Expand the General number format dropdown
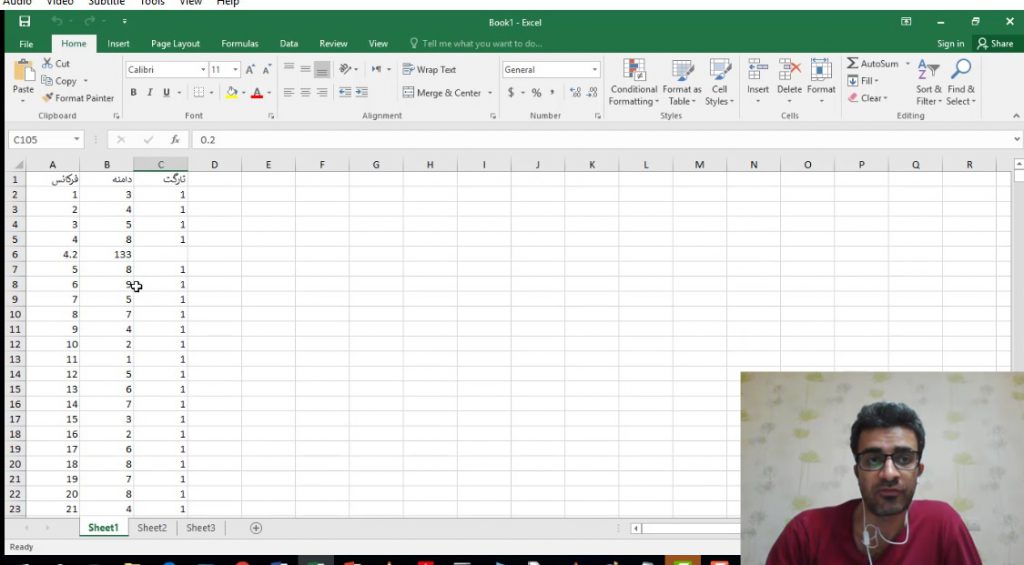 tap(595, 70)
